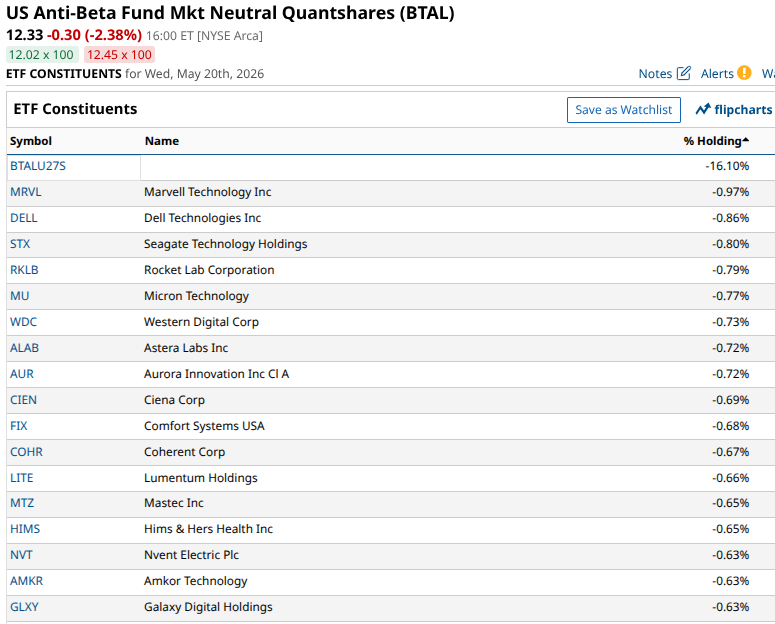Open HIMS symbol link
This screenshot has height=624, width=775.
[25, 529]
